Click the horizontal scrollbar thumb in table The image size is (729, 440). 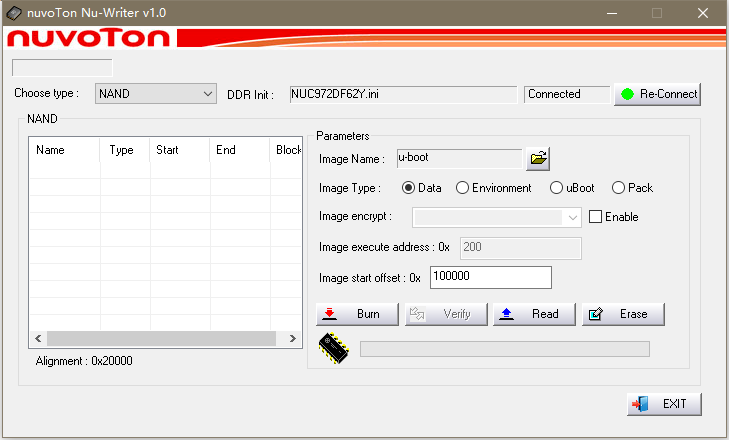161,338
